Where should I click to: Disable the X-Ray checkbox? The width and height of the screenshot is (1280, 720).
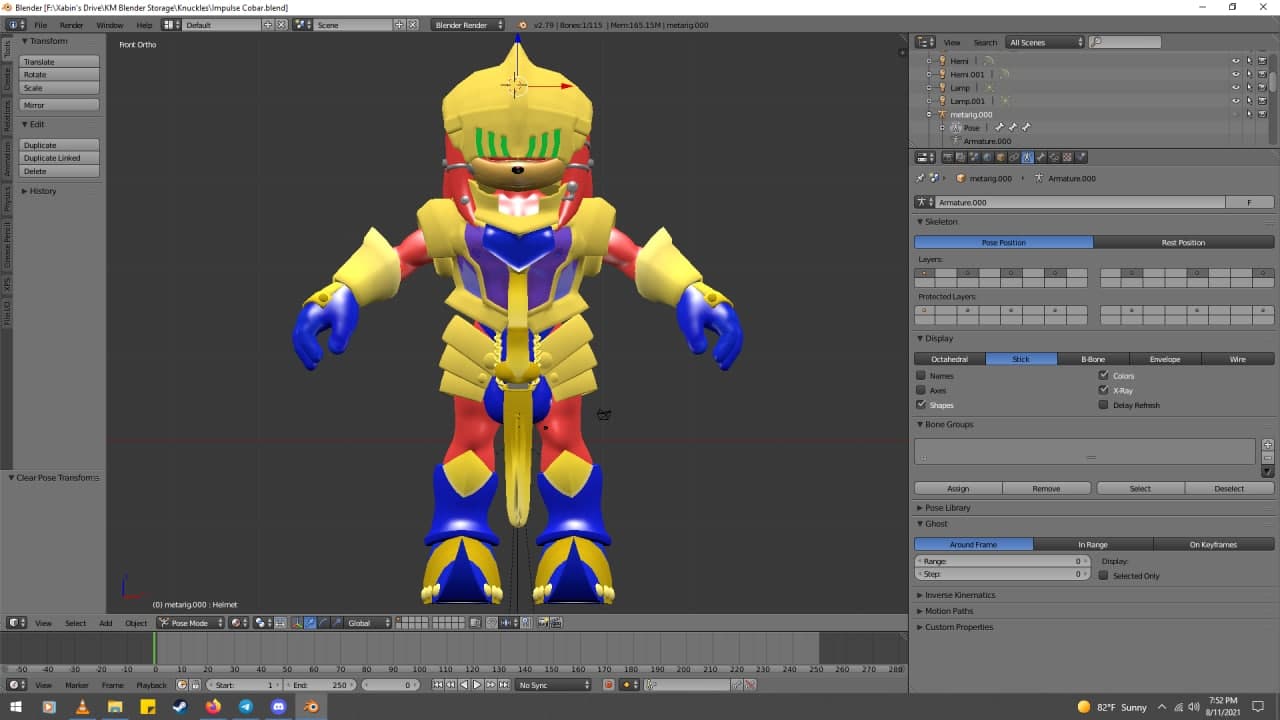click(1104, 390)
